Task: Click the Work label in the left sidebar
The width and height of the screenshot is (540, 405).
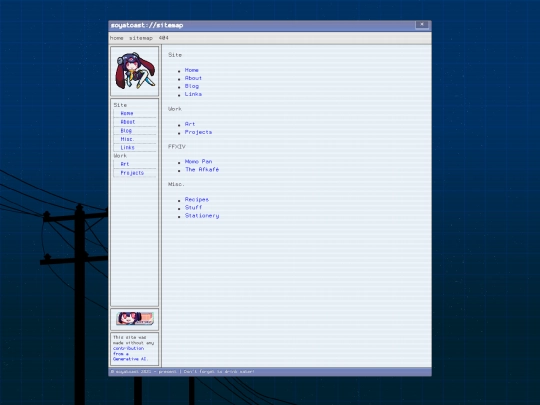Action: tap(120, 156)
